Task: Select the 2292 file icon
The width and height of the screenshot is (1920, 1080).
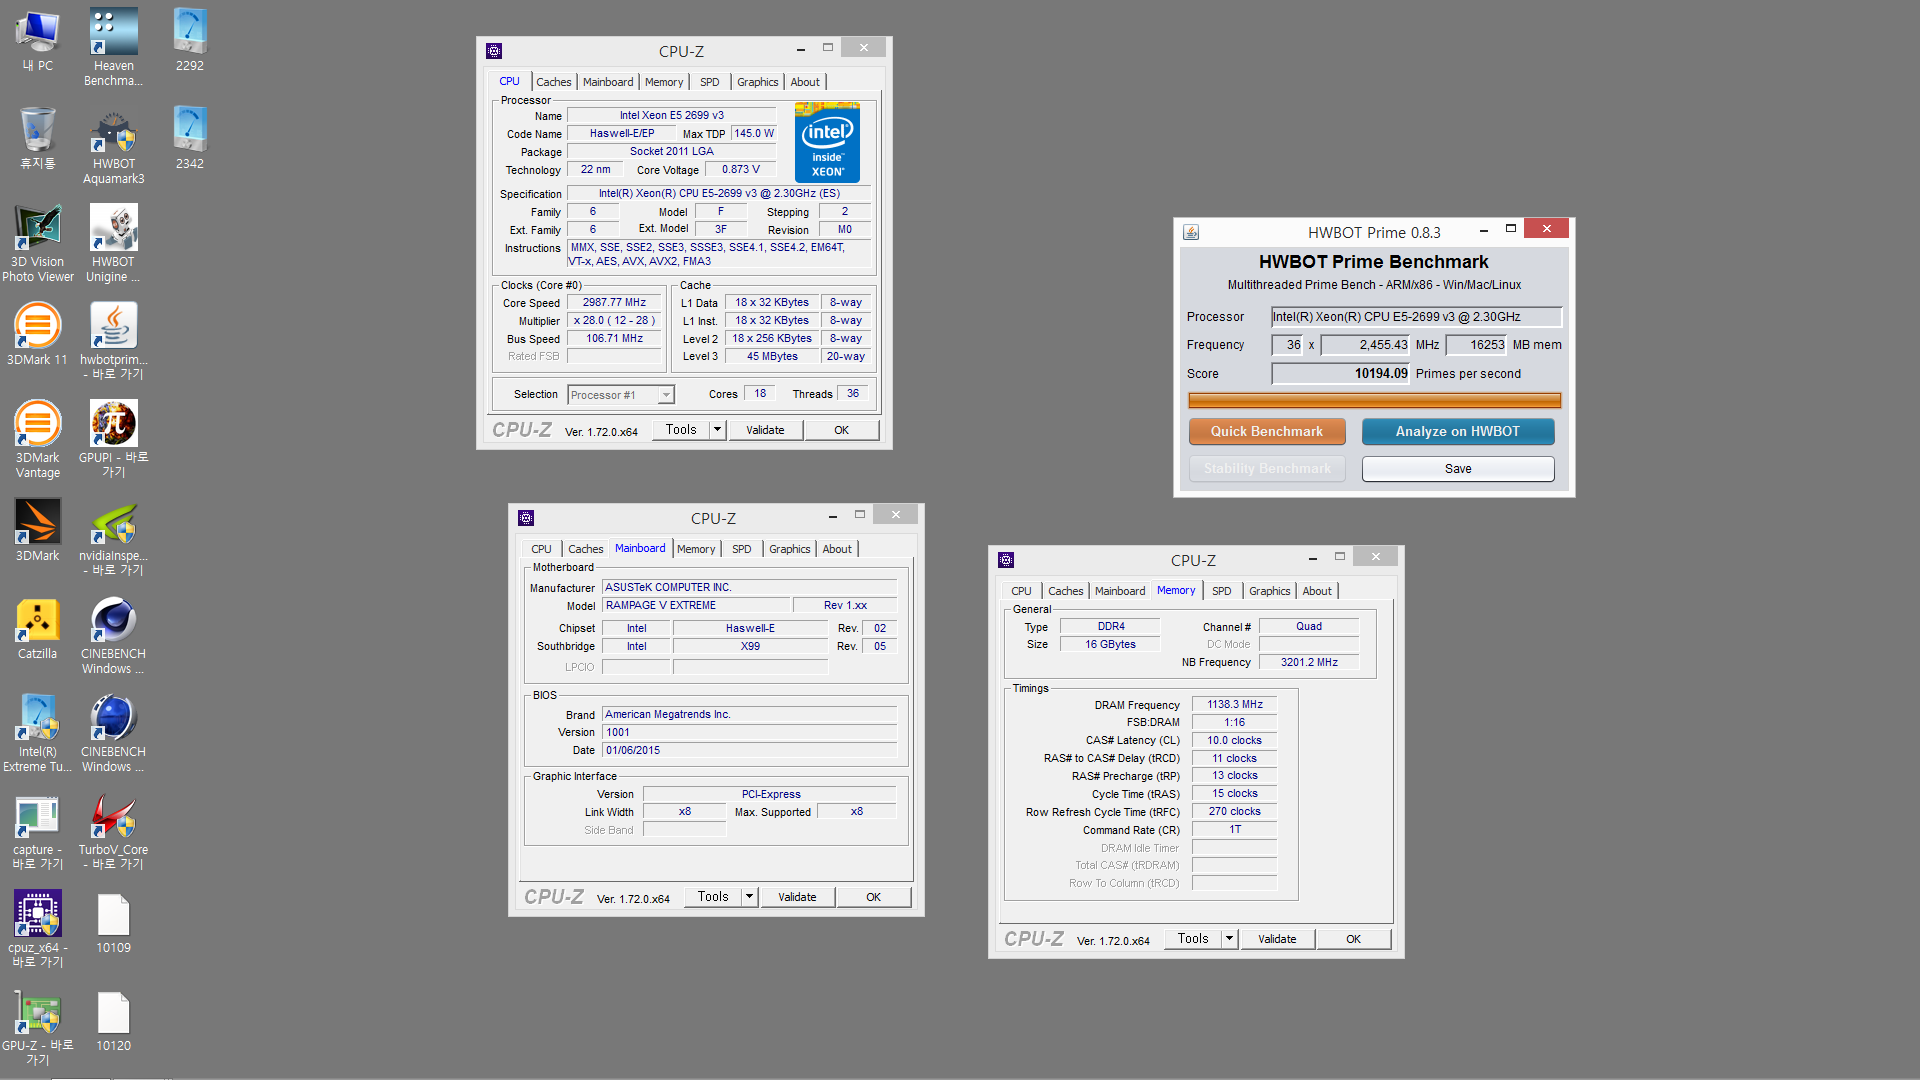Action: [x=189, y=40]
